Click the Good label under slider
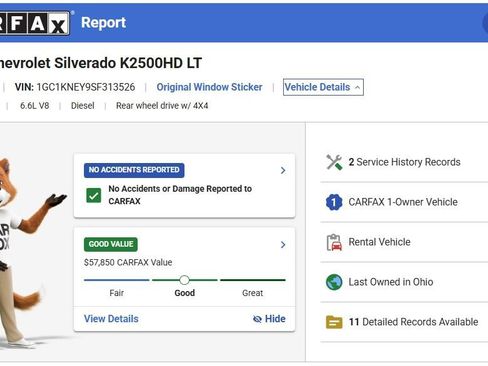The height and width of the screenshot is (366, 488). coord(185,293)
